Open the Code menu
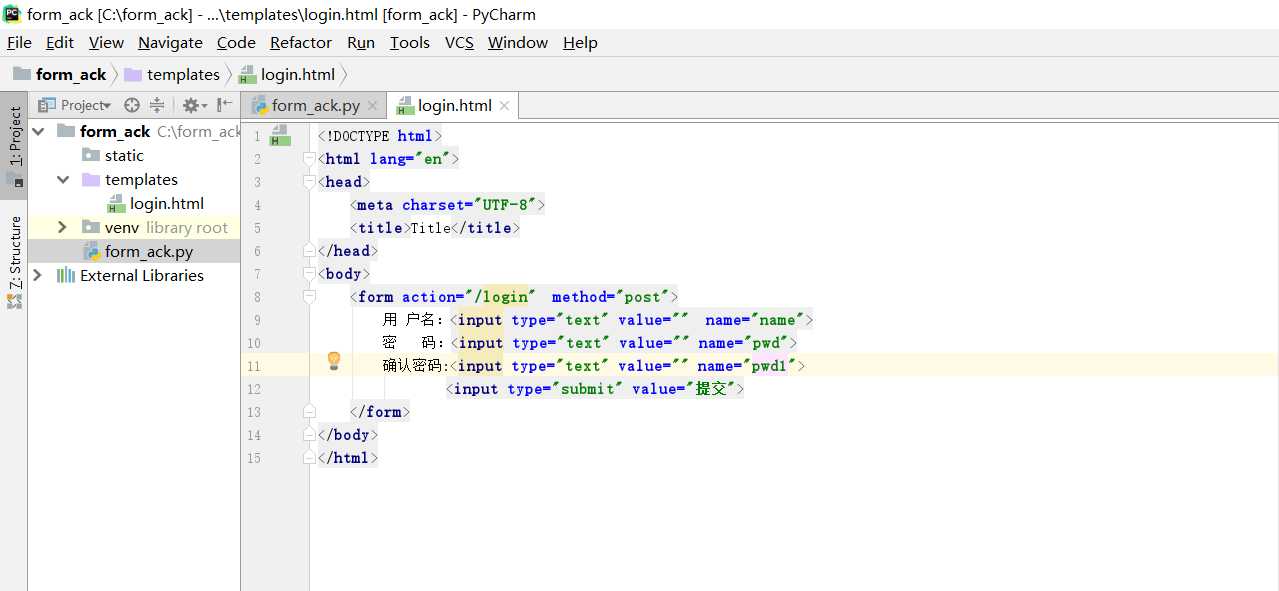This screenshot has height=591, width=1279. pos(236,42)
